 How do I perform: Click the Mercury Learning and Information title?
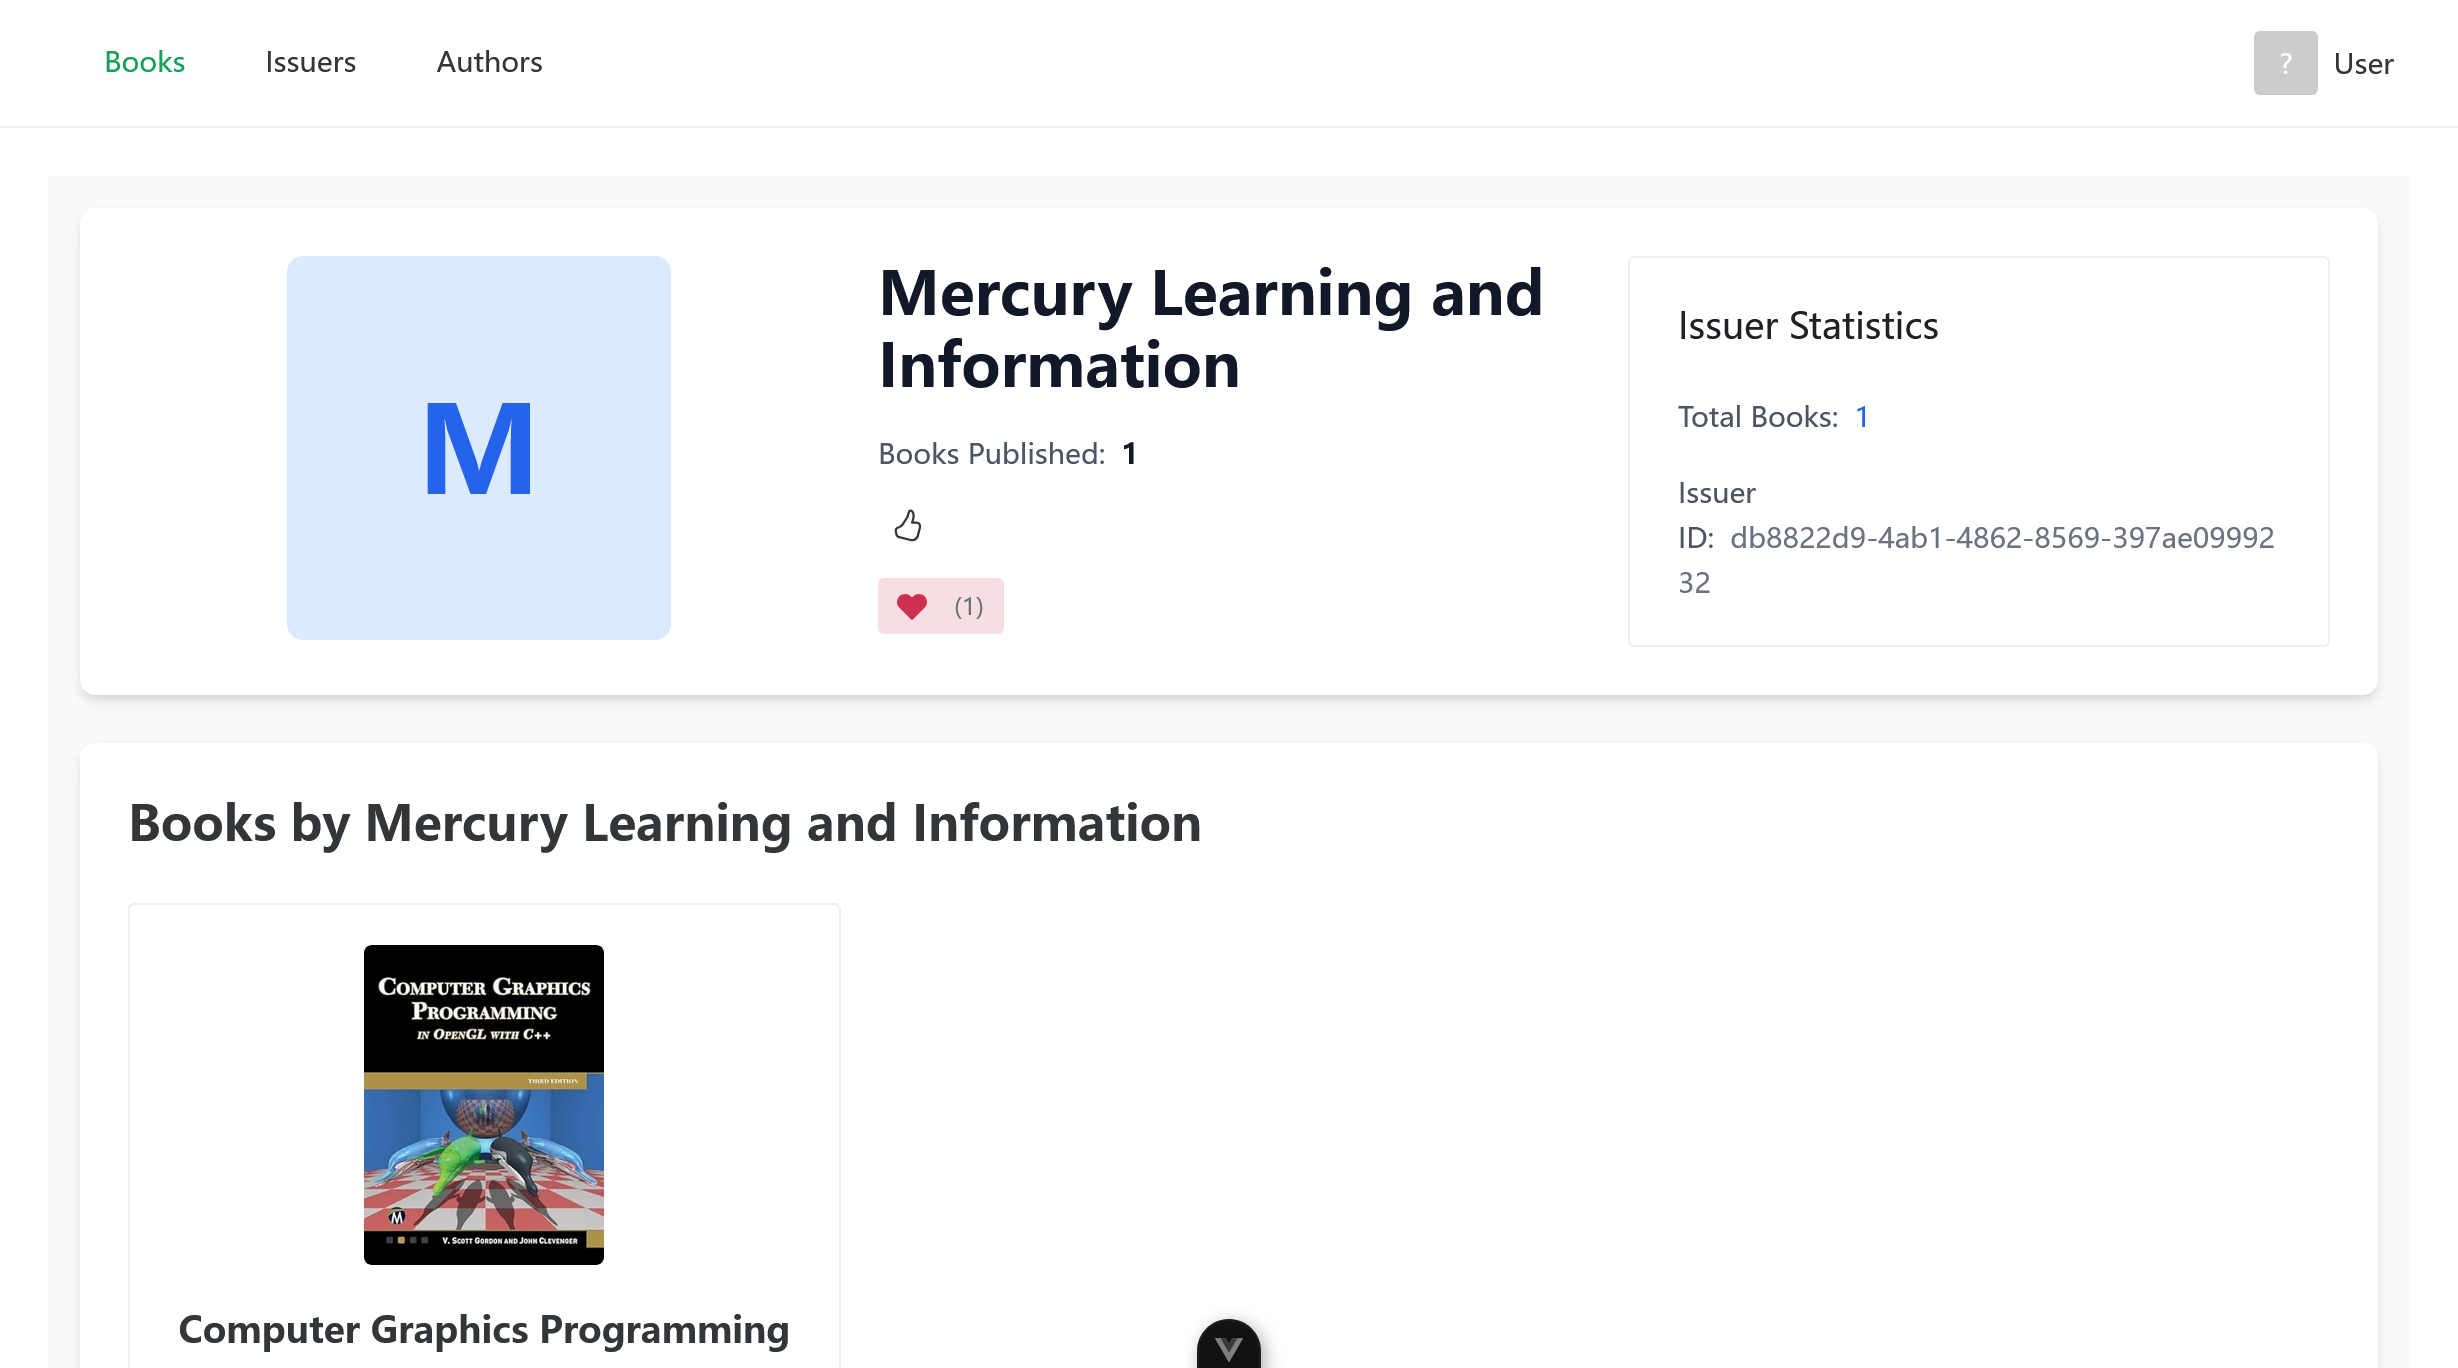click(1211, 329)
